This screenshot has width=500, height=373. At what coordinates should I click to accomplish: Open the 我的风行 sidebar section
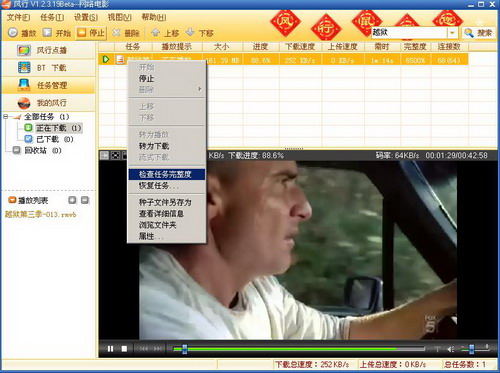coord(48,103)
